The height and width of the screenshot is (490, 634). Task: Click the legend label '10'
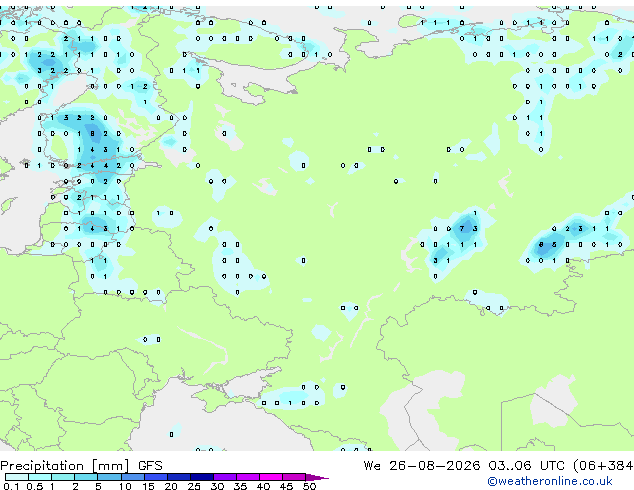coord(125,486)
